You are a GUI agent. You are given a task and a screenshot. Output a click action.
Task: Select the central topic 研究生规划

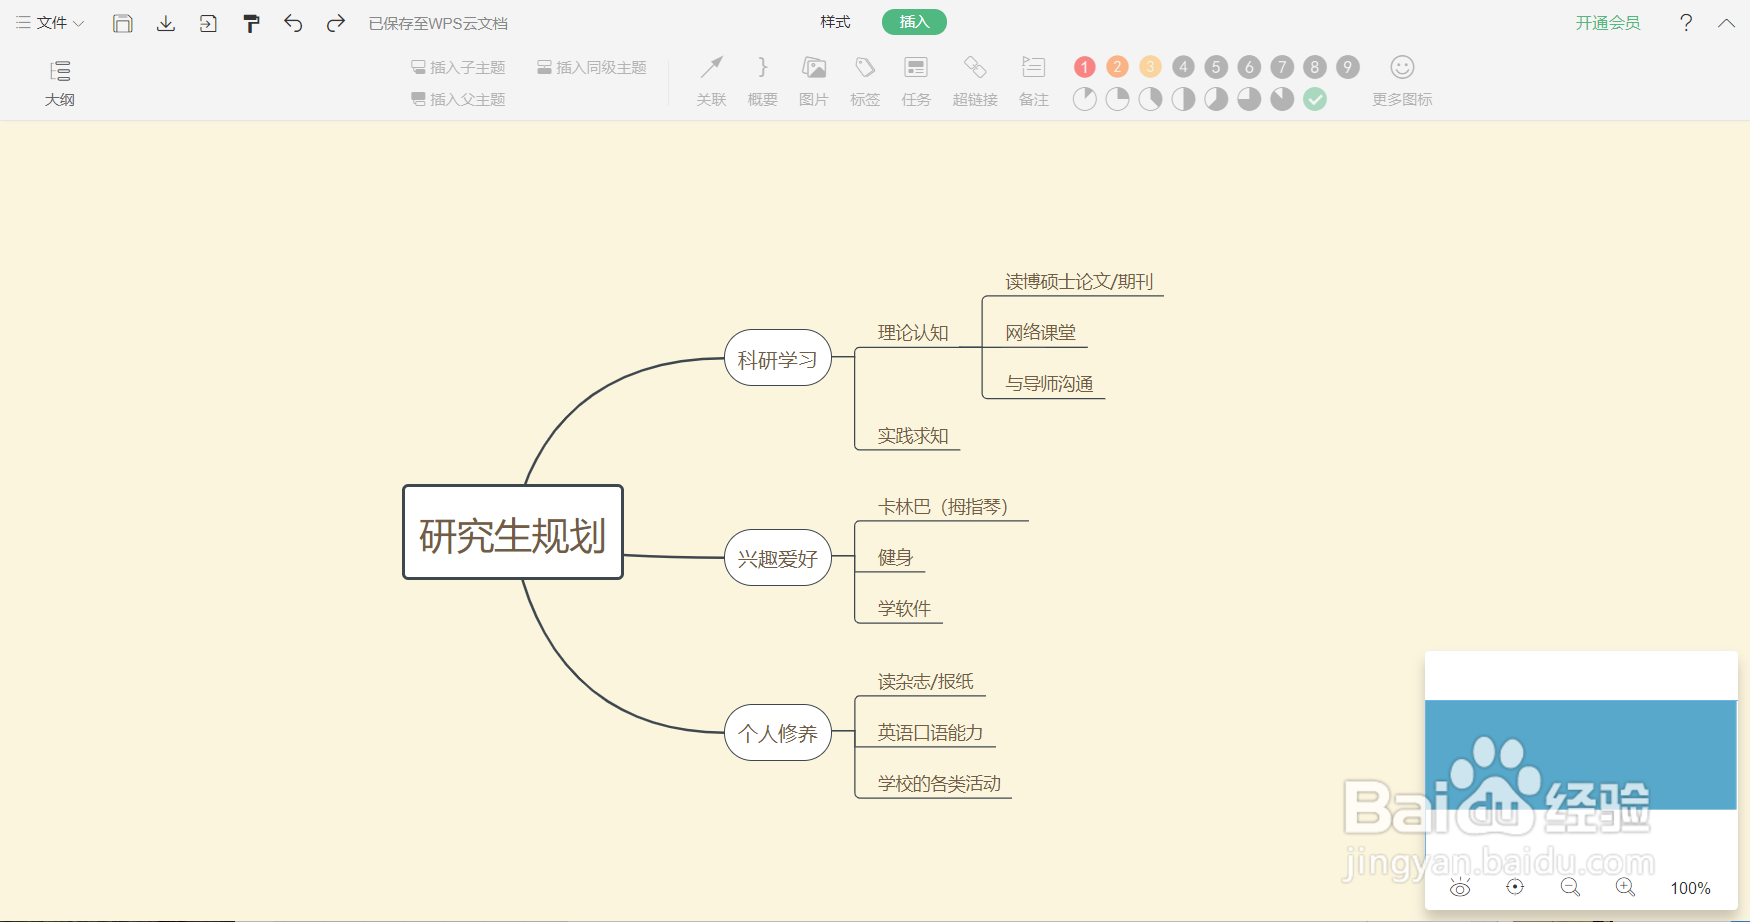[x=513, y=532]
